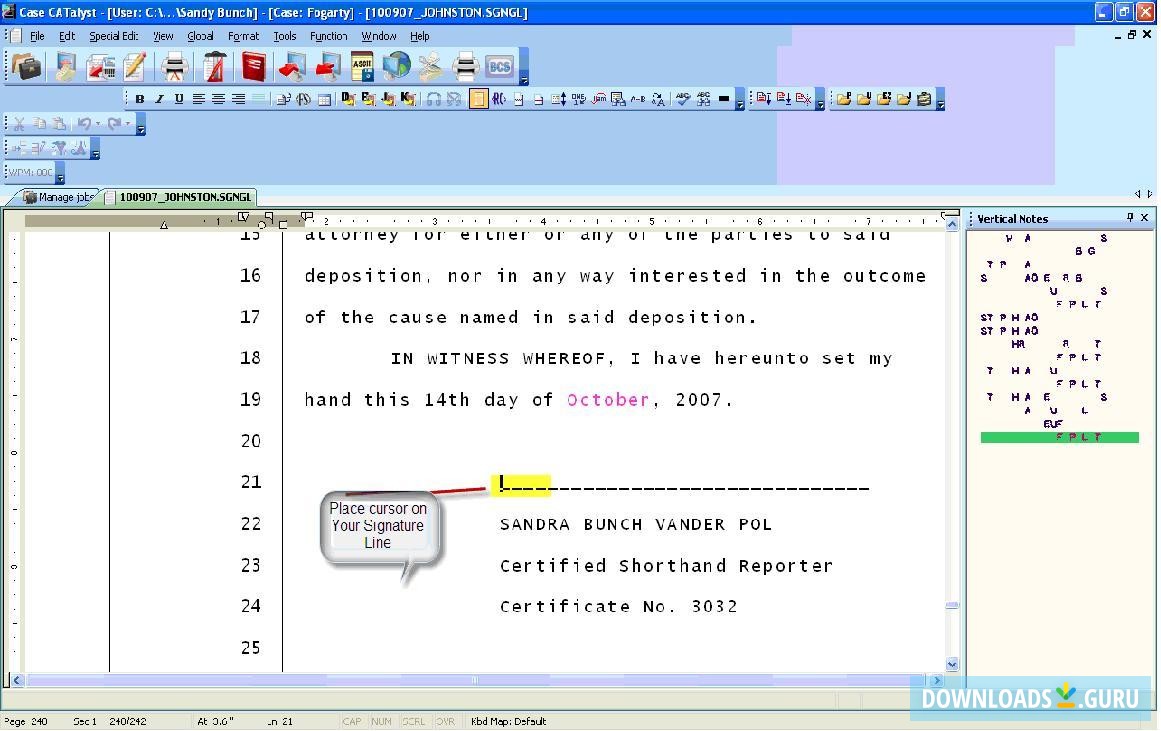
Task: Expand the undo history dropdown arrow
Action: coord(98,124)
